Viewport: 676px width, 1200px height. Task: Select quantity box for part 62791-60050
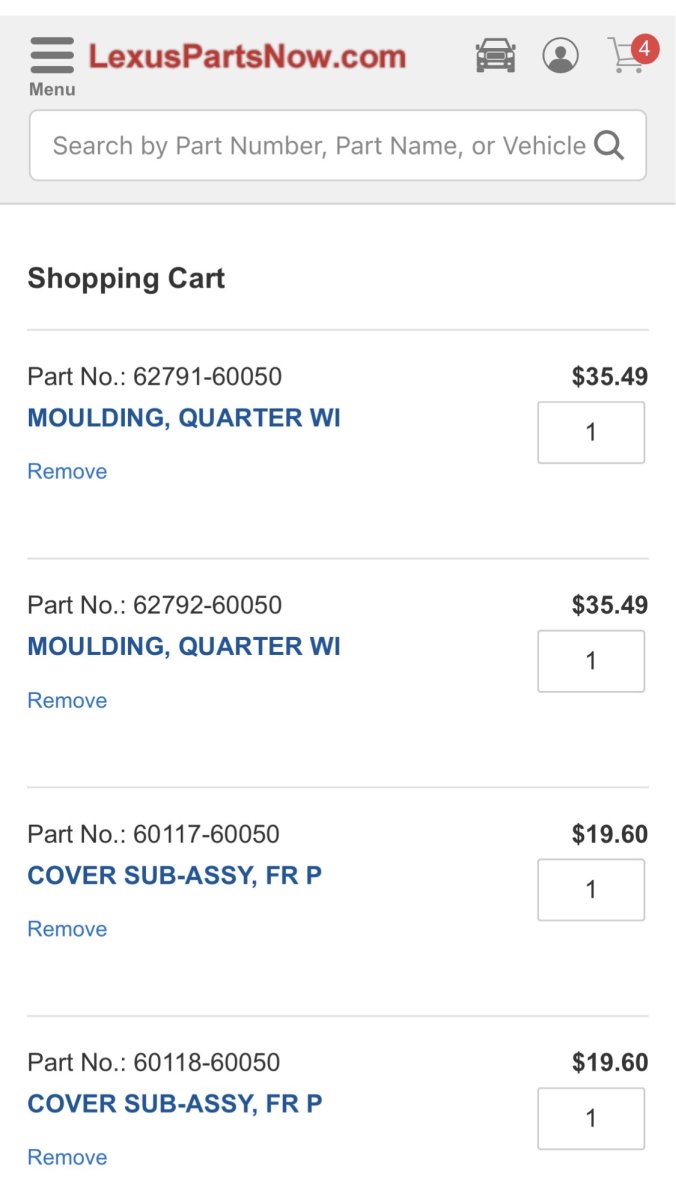point(591,432)
